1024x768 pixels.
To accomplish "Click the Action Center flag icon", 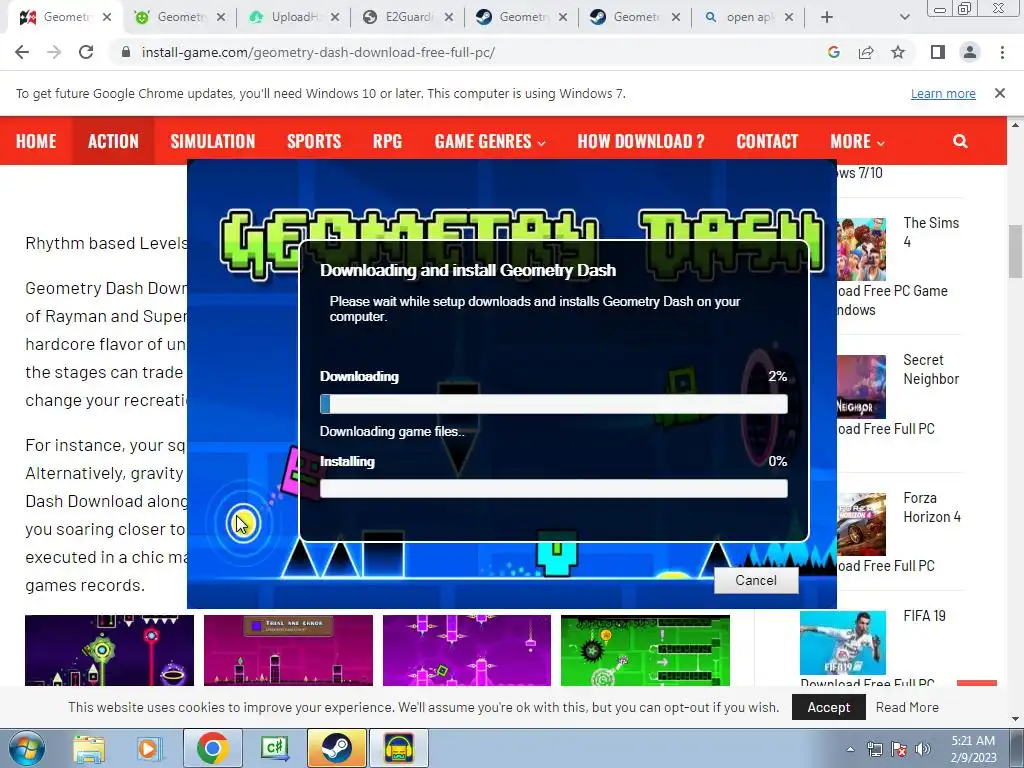I will click(899, 749).
